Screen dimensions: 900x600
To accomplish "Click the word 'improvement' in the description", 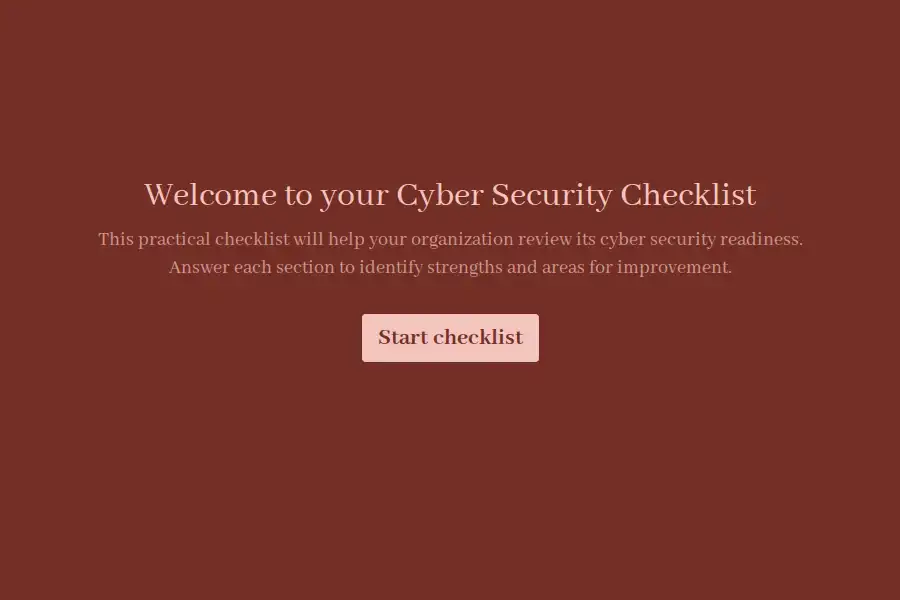I will click(674, 268).
